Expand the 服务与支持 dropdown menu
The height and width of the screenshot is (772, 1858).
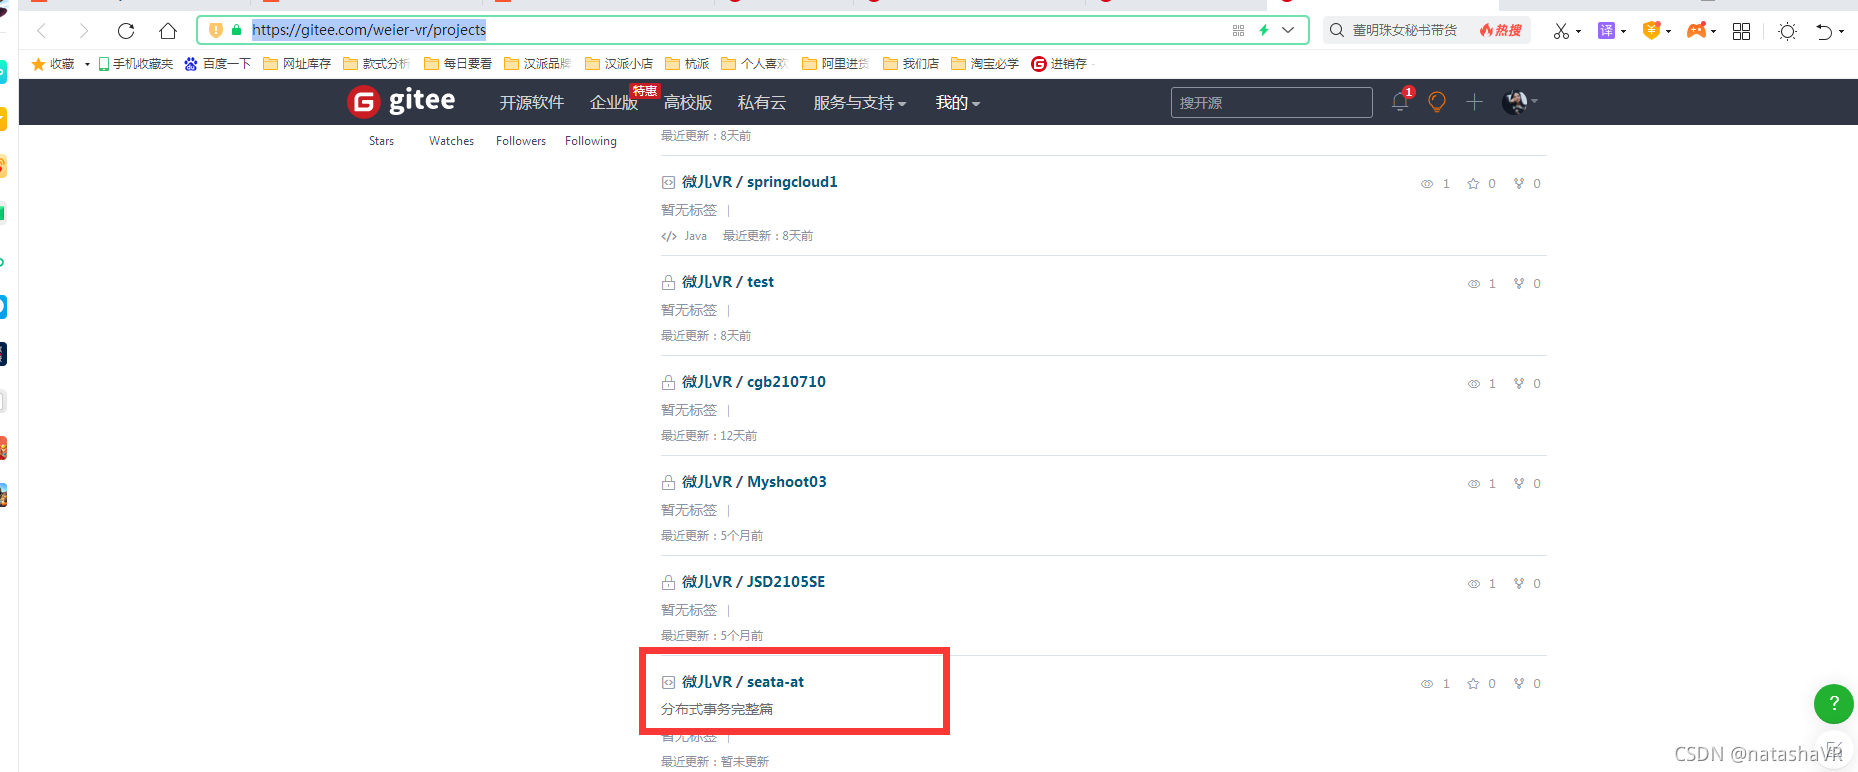point(860,102)
